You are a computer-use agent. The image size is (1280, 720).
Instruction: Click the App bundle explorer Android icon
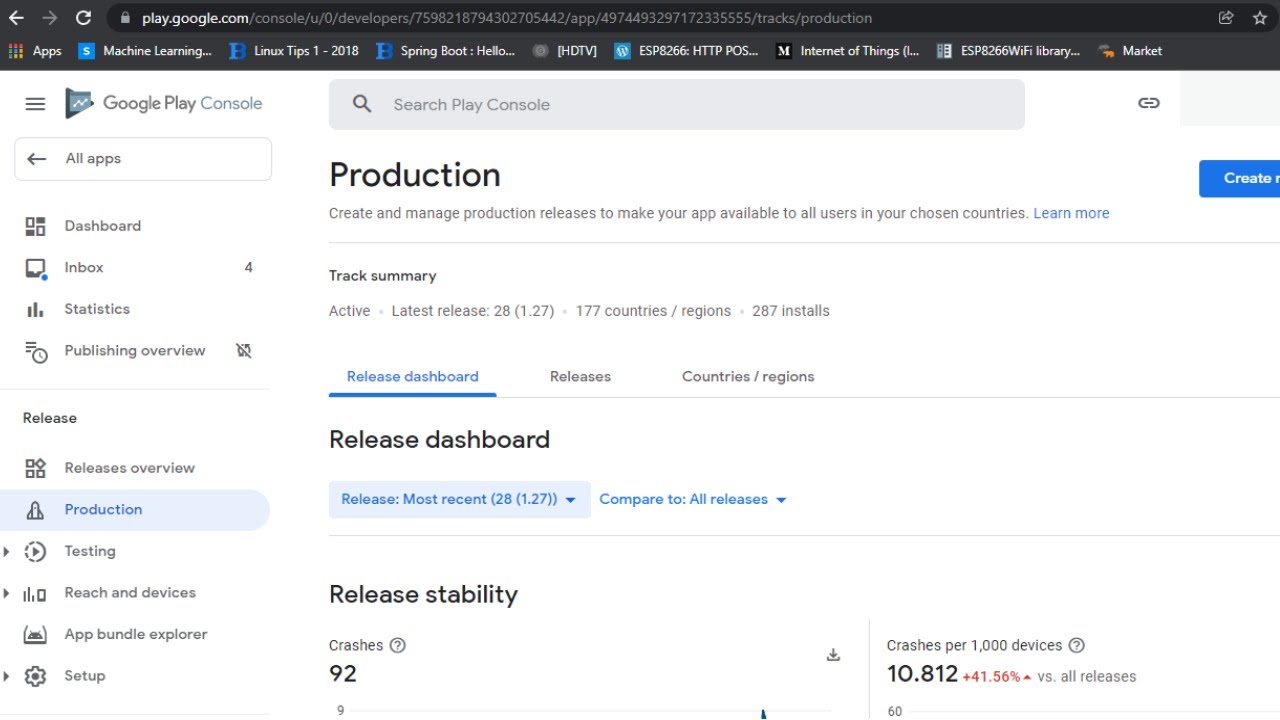[35, 635]
